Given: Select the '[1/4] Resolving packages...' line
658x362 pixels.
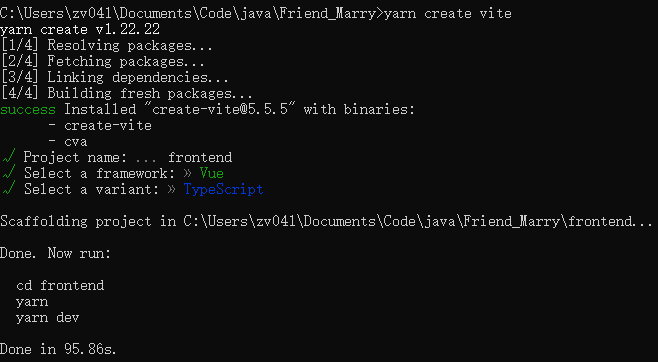Looking at the screenshot, I should 107,45.
